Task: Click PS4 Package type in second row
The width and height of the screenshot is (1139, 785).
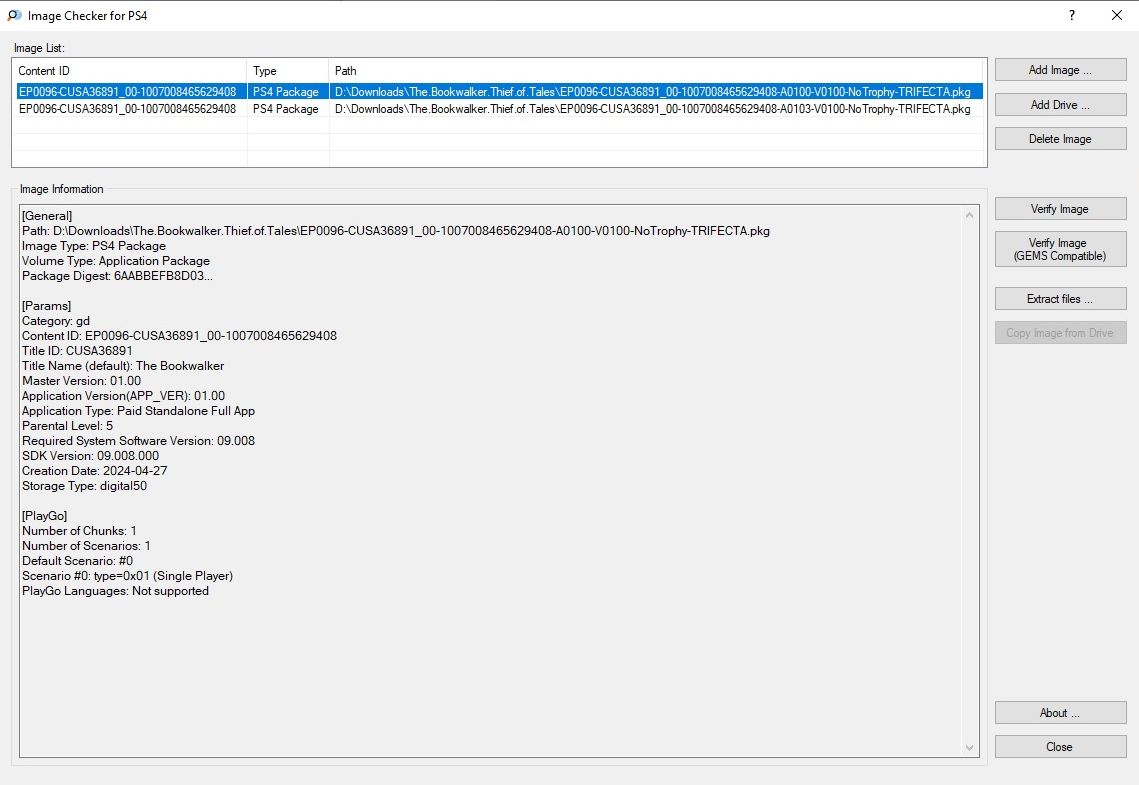Action: point(285,109)
